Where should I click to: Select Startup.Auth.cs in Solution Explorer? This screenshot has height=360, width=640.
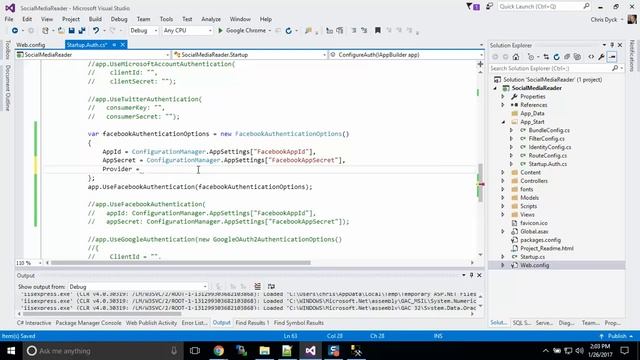547,164
